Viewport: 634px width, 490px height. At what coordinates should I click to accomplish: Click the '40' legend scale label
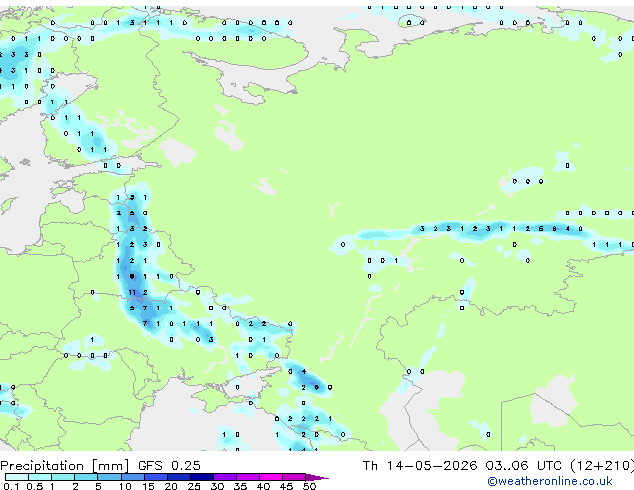click(263, 486)
